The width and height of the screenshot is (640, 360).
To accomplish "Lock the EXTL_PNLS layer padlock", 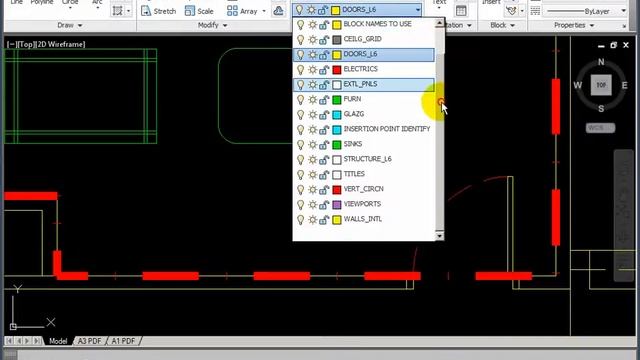I will pos(324,84).
